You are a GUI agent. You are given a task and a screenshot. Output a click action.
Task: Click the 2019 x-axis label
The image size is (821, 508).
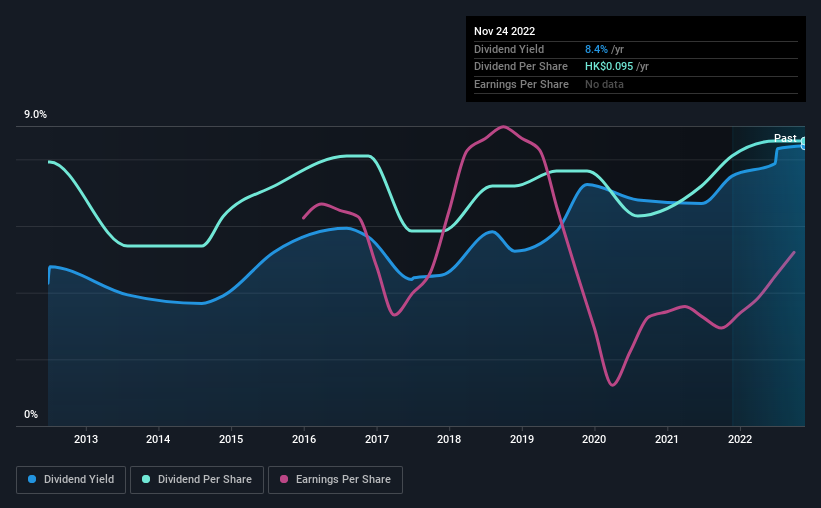522,439
